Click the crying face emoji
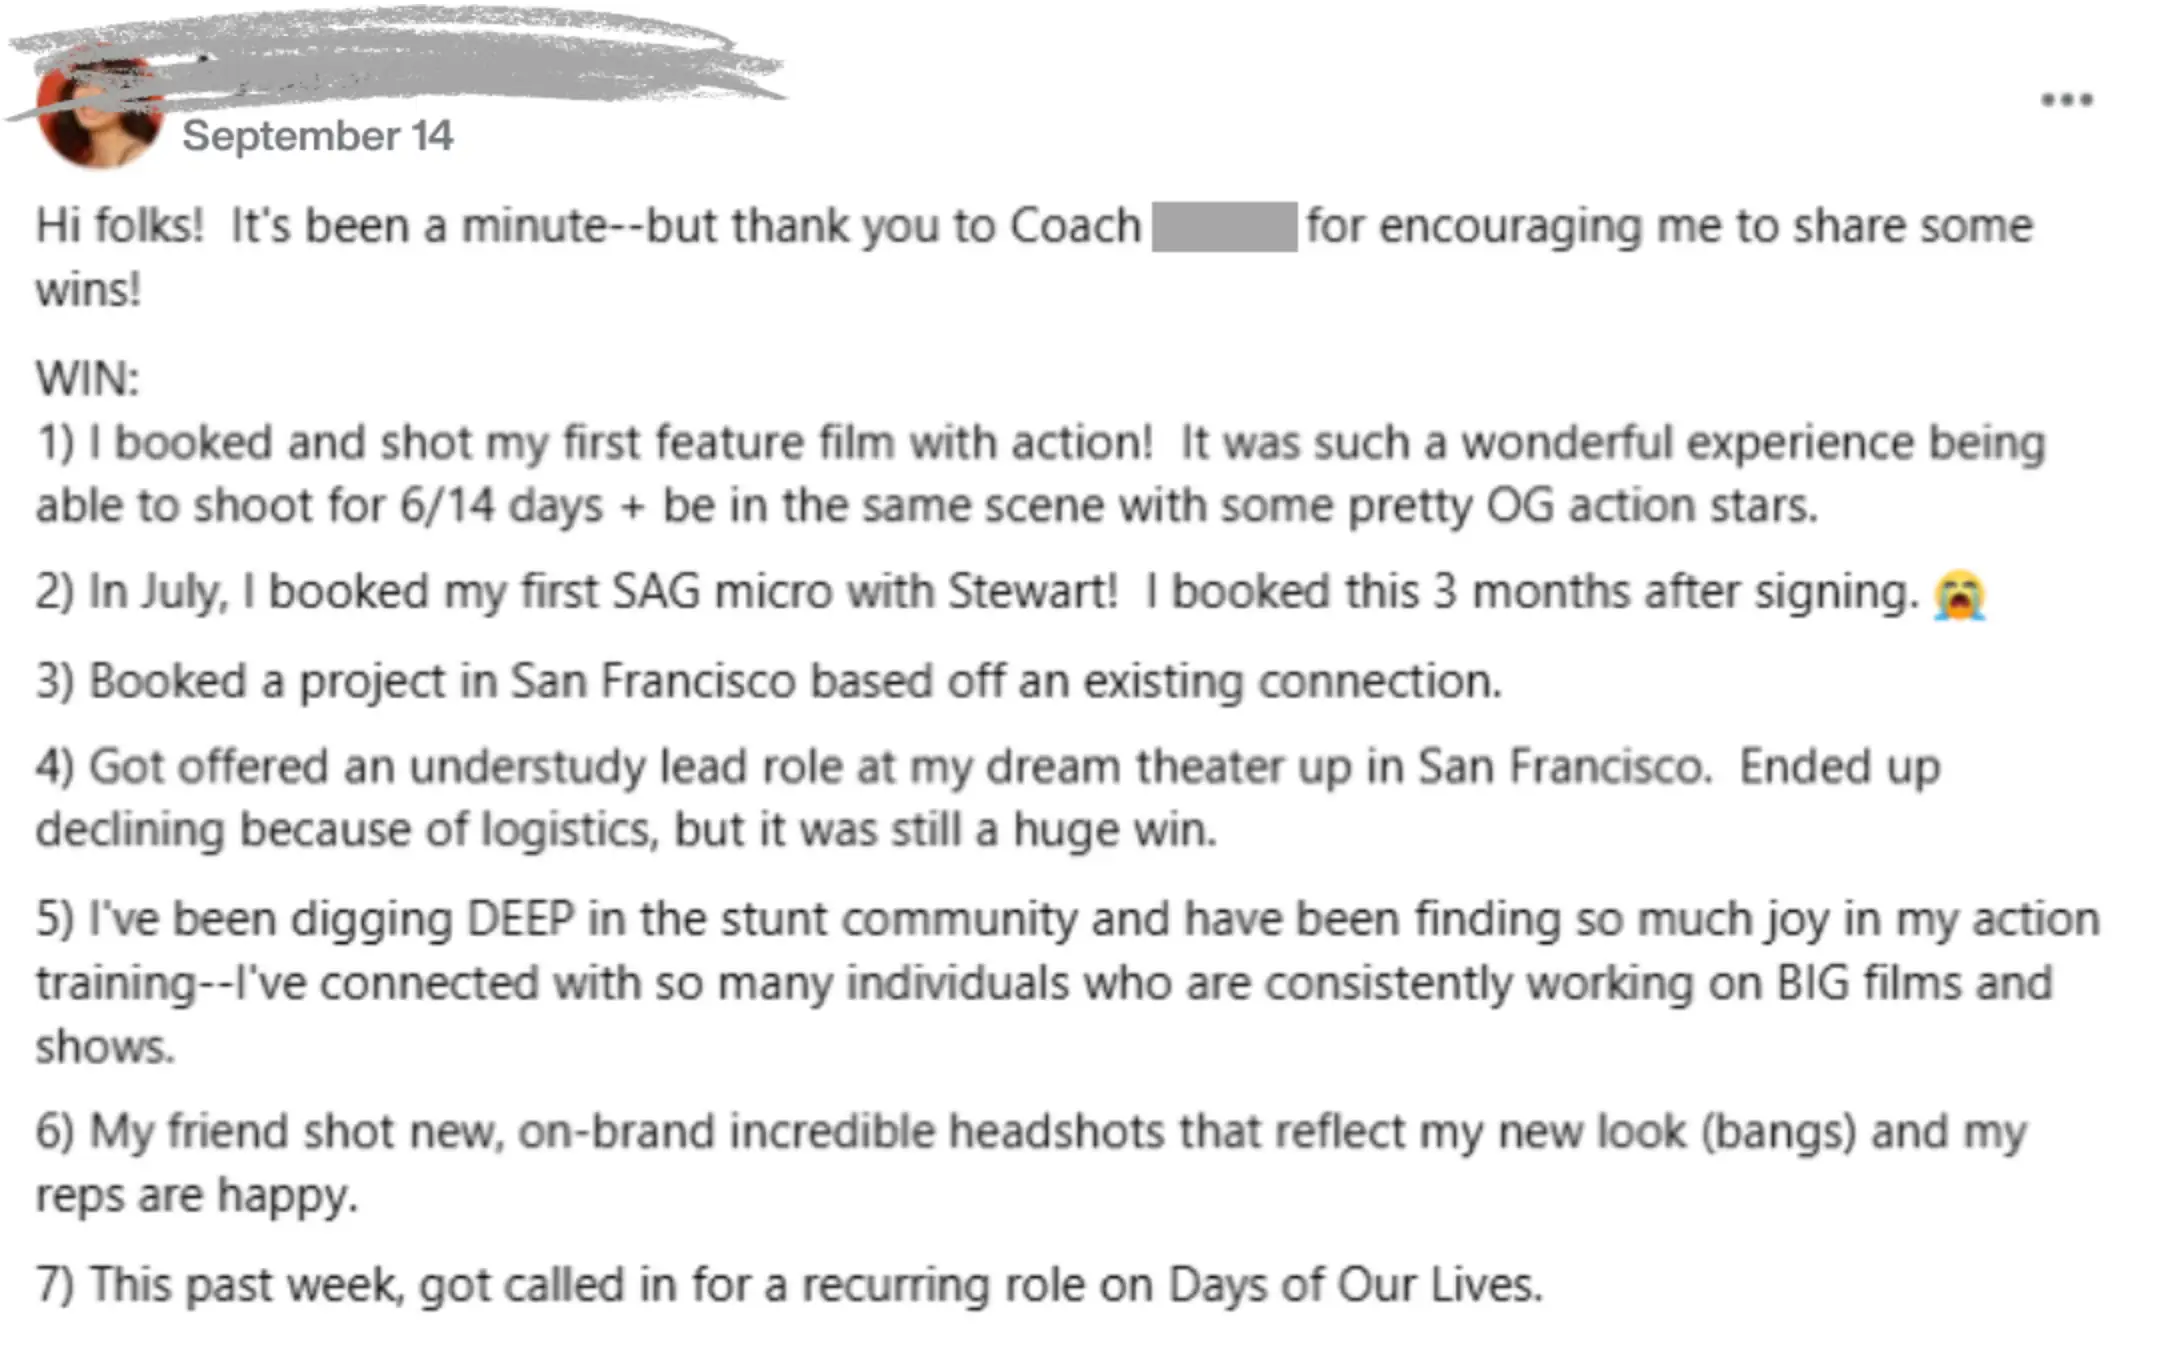This screenshot has width=2160, height=1356. click(x=1959, y=594)
